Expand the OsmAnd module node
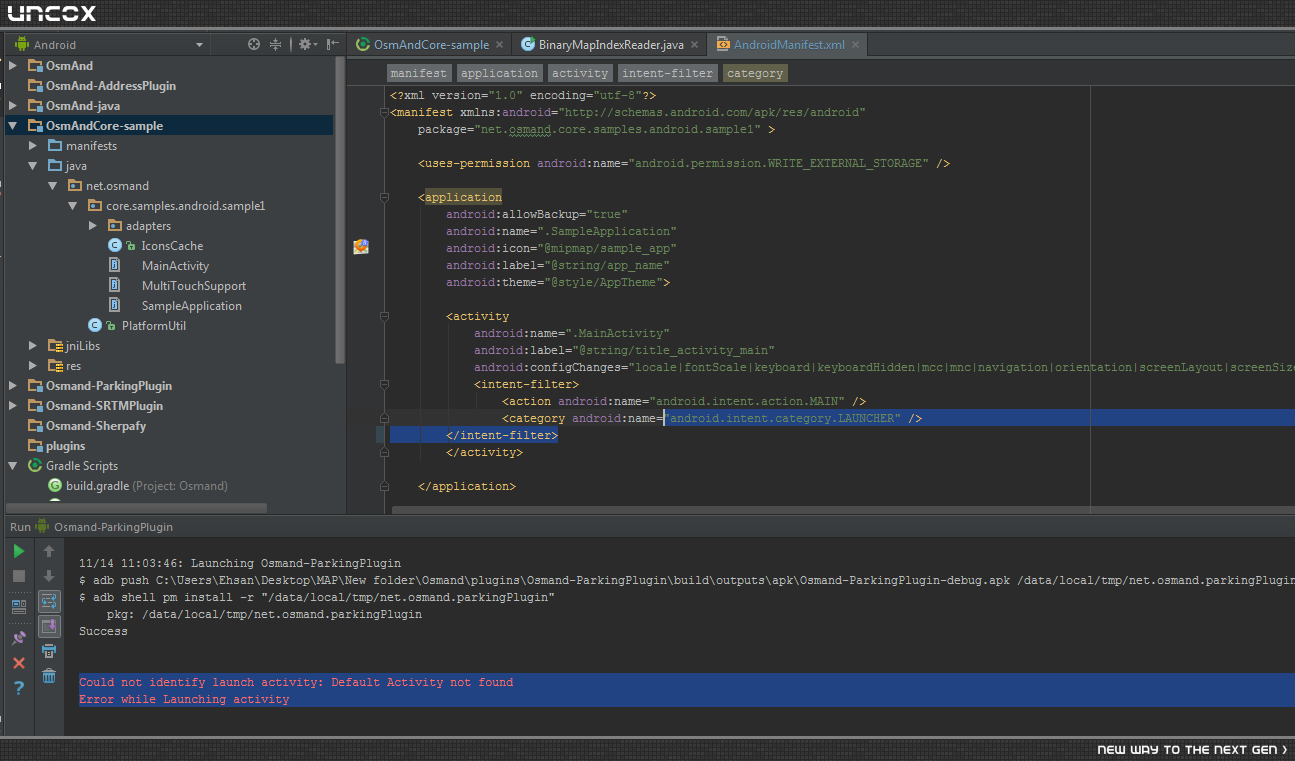The image size is (1295, 761). pyautogui.click(x=13, y=65)
